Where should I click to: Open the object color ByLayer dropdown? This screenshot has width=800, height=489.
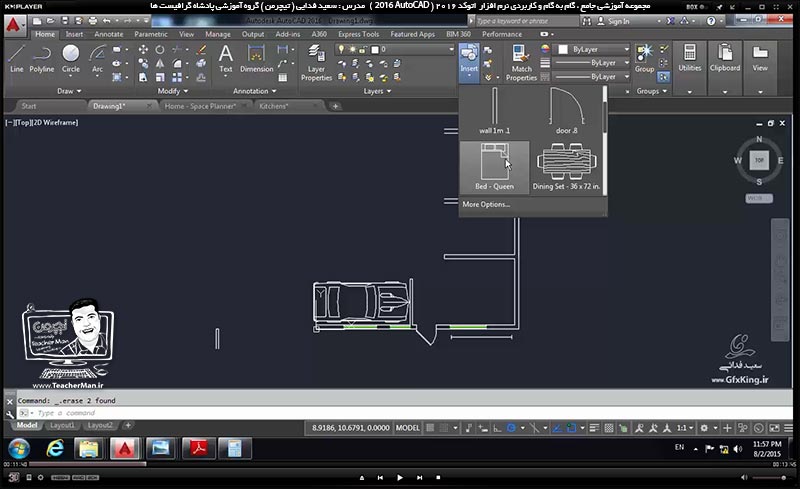[627, 50]
